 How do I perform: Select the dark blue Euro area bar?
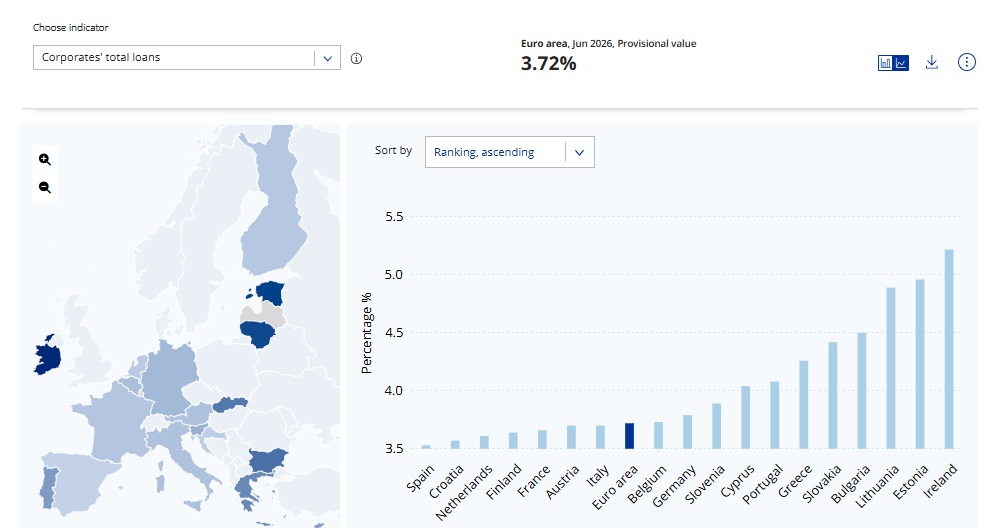click(x=629, y=436)
